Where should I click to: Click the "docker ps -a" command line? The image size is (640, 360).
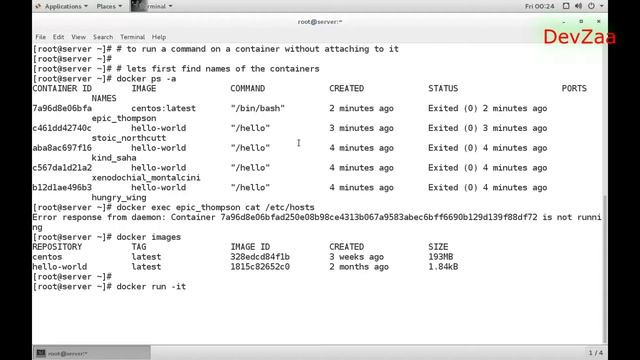pyautogui.click(x=146, y=78)
